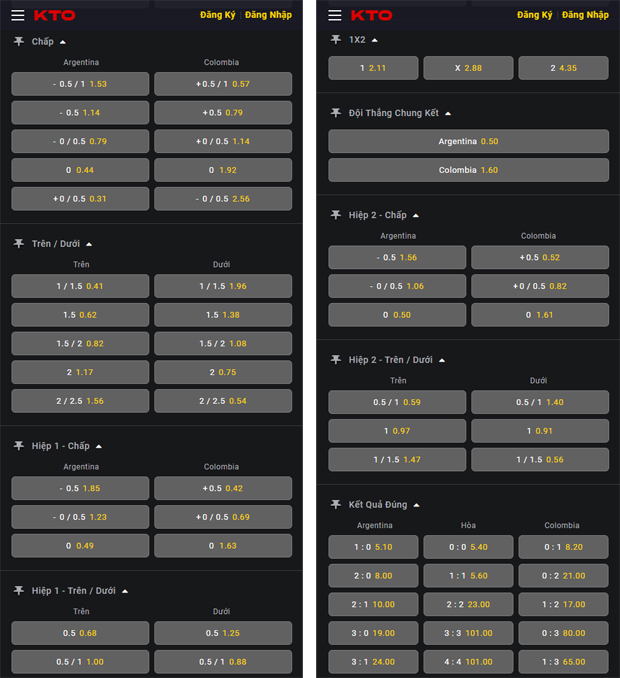Select Colombia 0 handicap at 1.92
620x678 pixels.
(223, 170)
